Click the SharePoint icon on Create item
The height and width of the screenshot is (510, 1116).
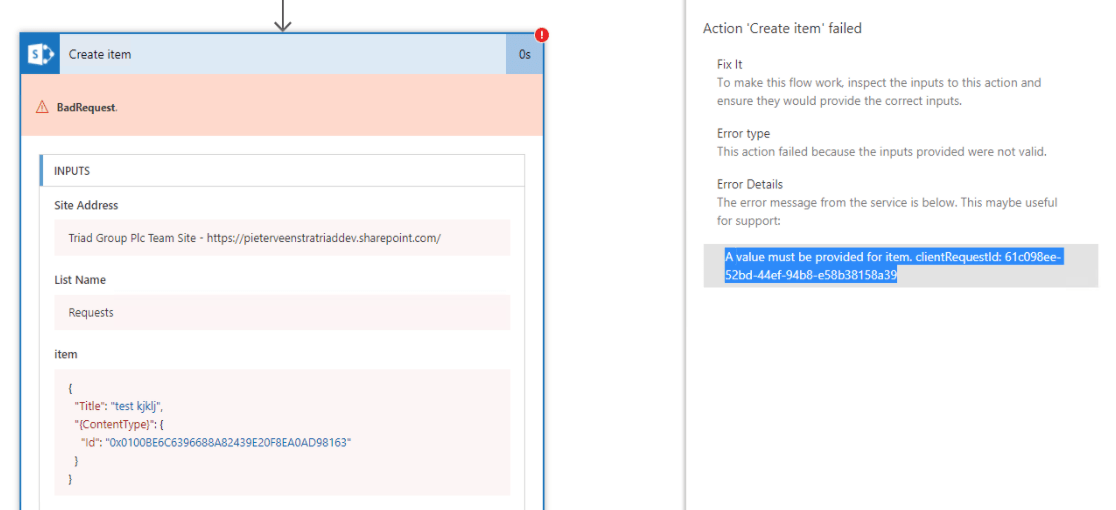tap(41, 54)
